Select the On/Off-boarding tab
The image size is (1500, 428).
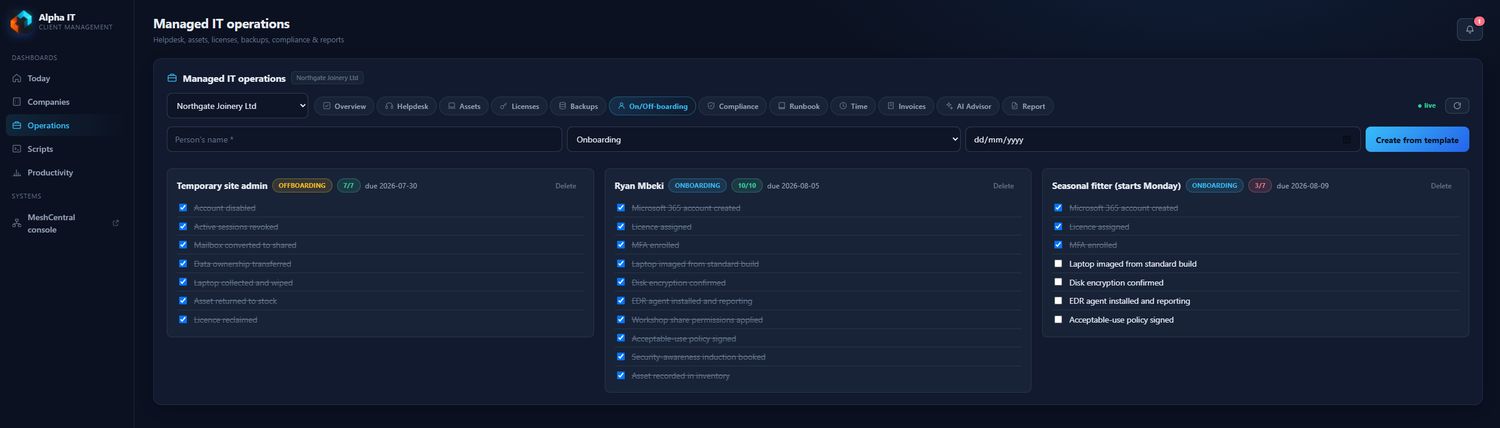652,106
